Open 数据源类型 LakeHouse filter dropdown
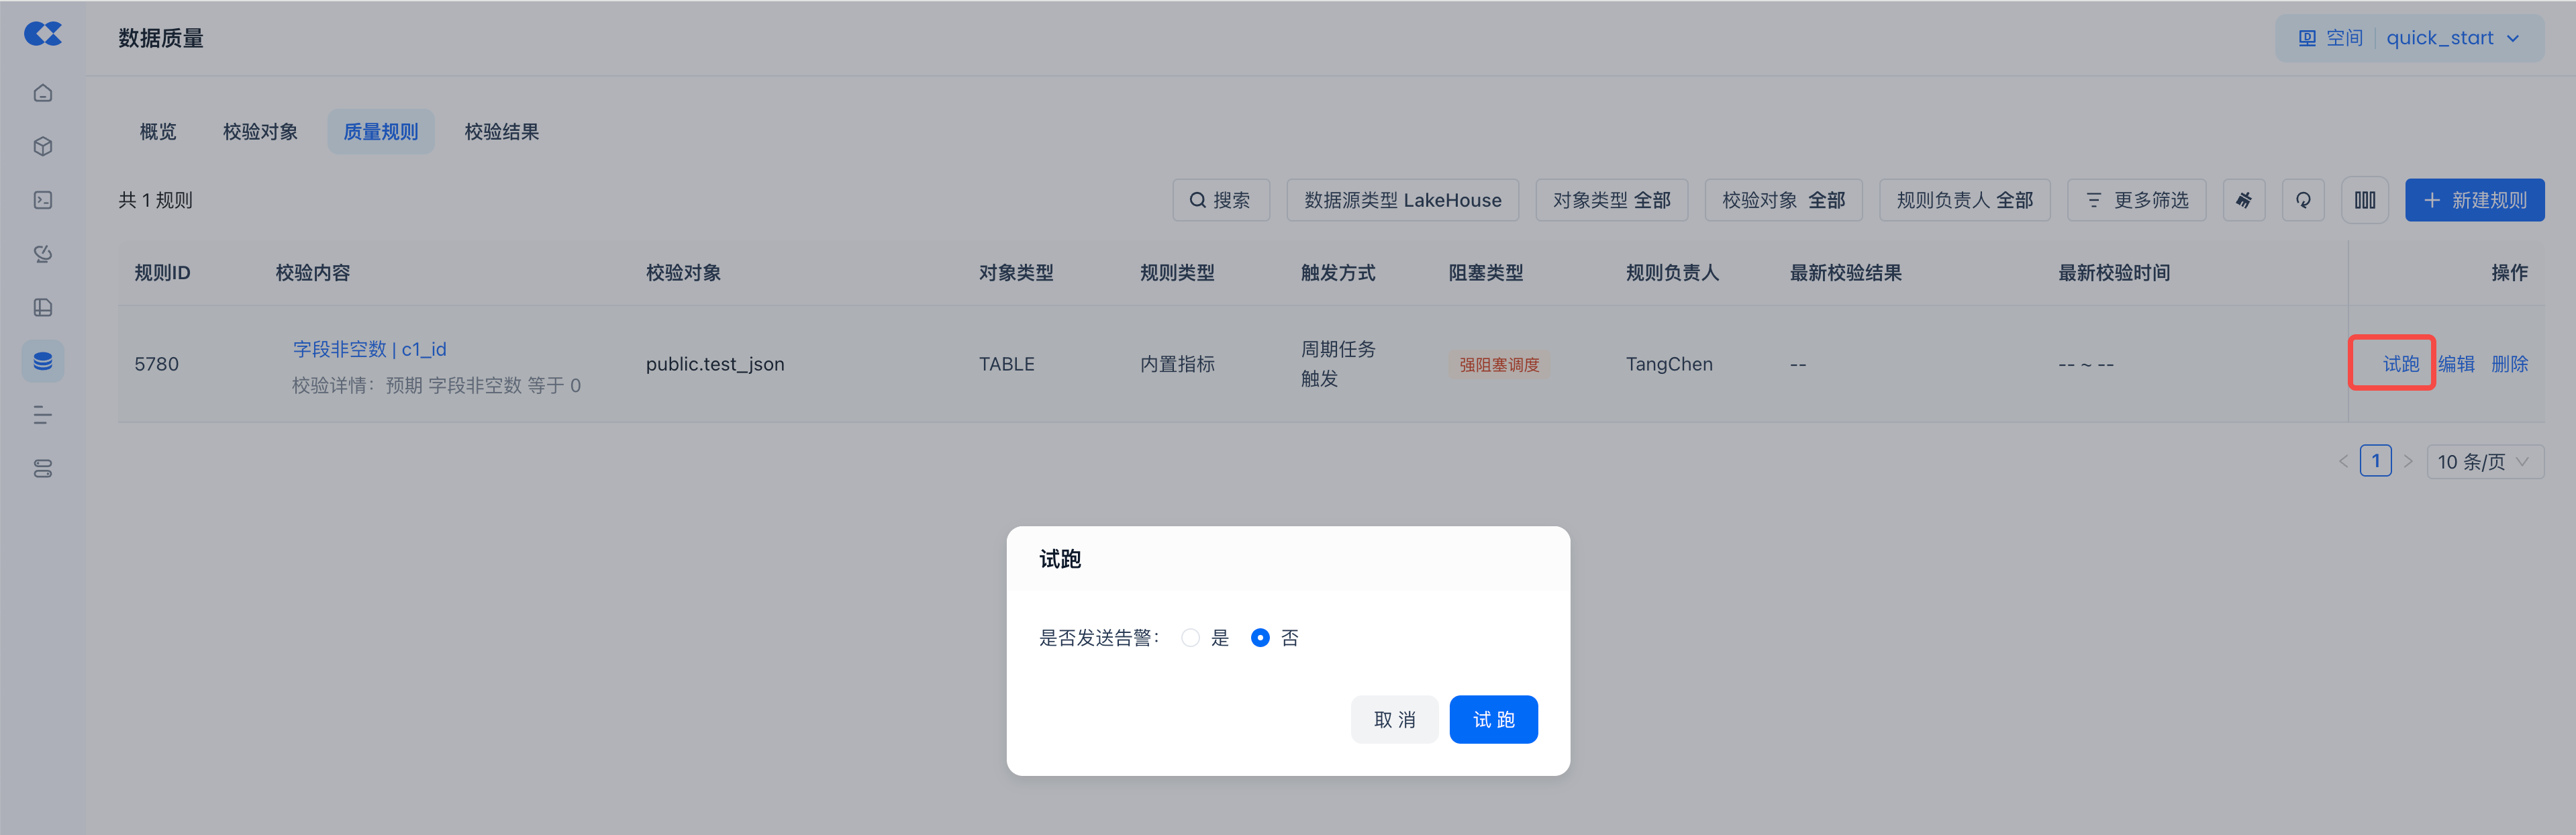Viewport: 2576px width, 835px height. [1402, 200]
